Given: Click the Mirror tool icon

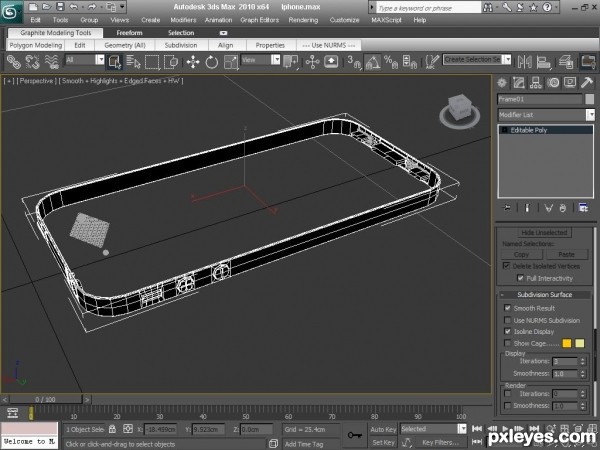Looking at the screenshot, I should 524,62.
